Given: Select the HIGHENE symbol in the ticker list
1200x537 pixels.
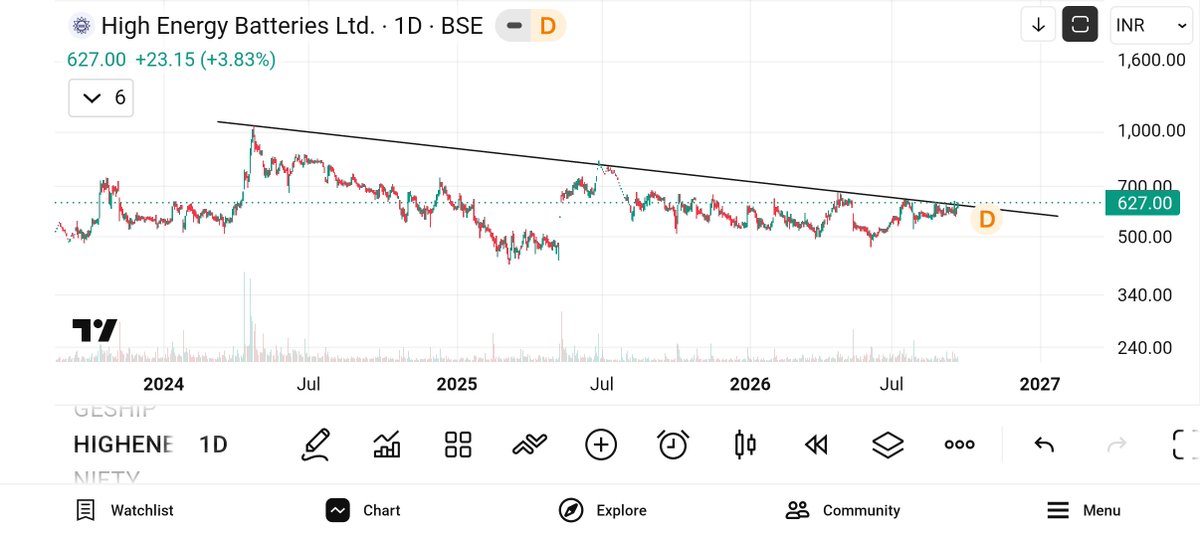Looking at the screenshot, I should pos(123,444).
